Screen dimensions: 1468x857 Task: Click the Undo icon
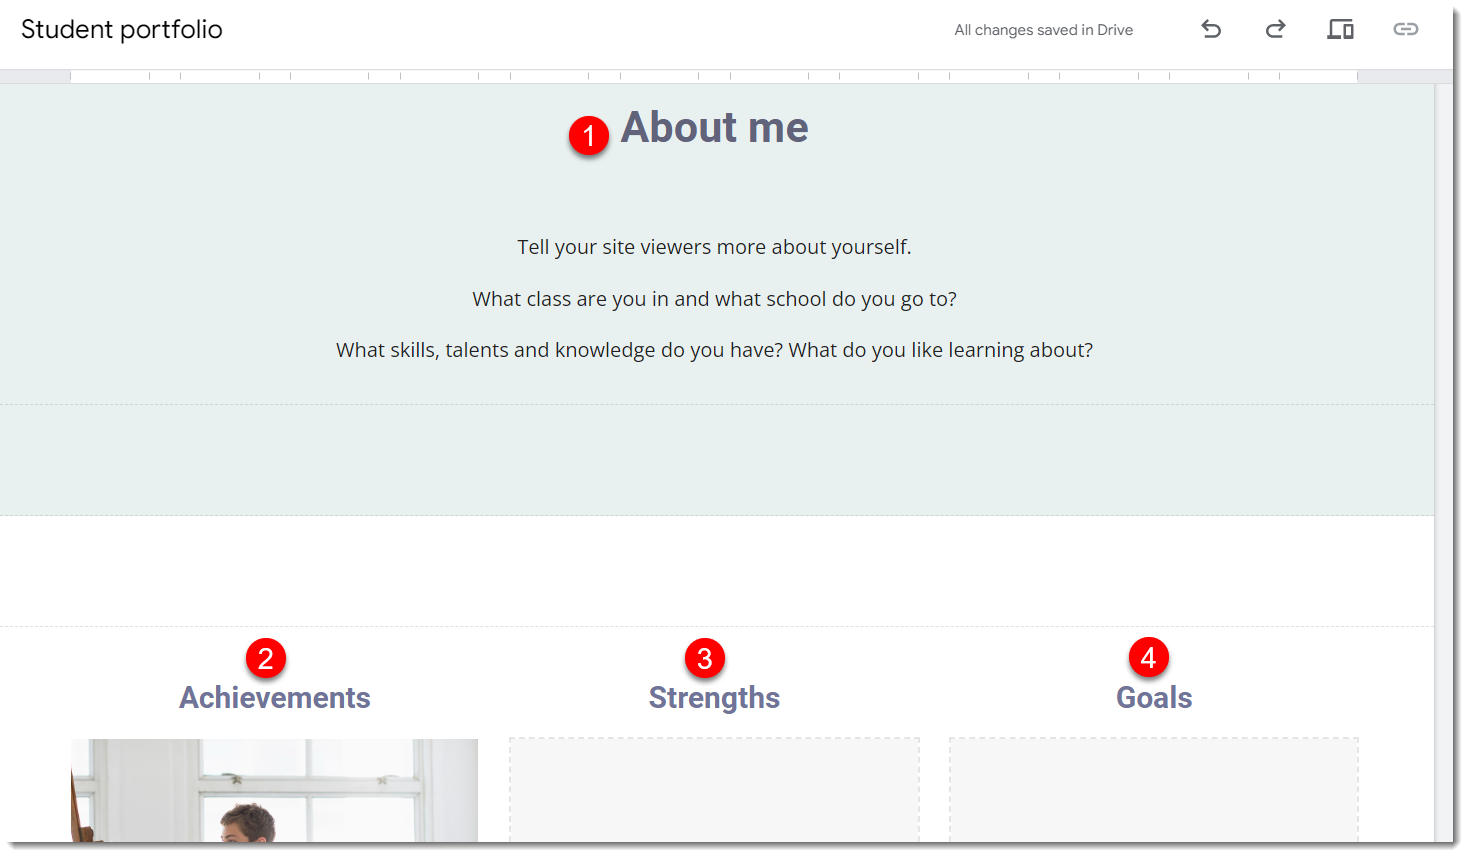(x=1211, y=30)
